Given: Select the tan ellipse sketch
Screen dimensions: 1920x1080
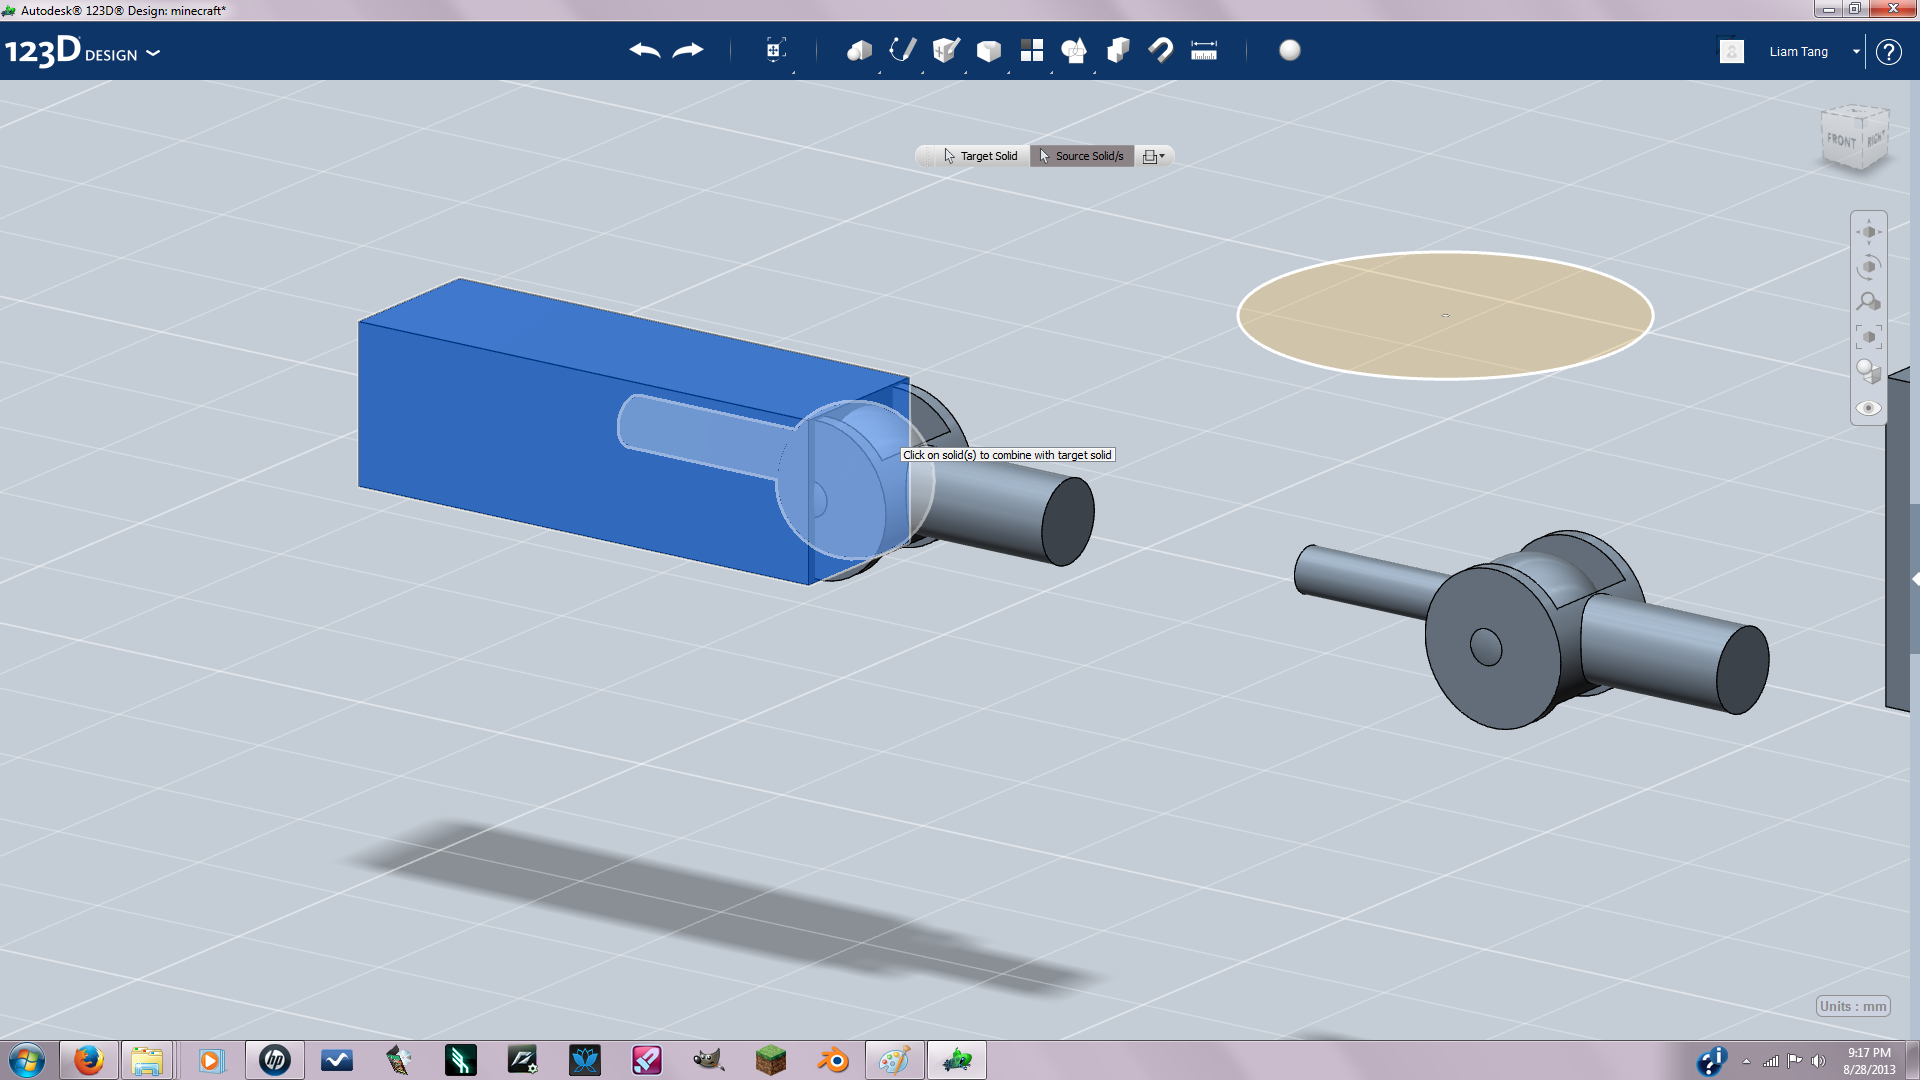Looking at the screenshot, I should [1445, 315].
